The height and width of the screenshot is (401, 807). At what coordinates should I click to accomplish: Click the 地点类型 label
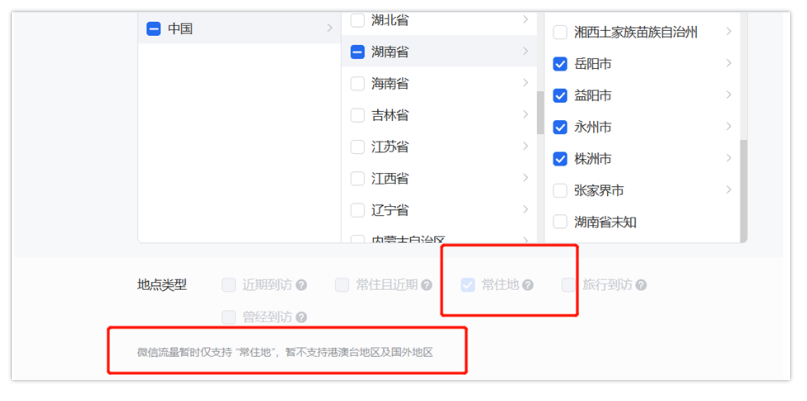pos(162,285)
